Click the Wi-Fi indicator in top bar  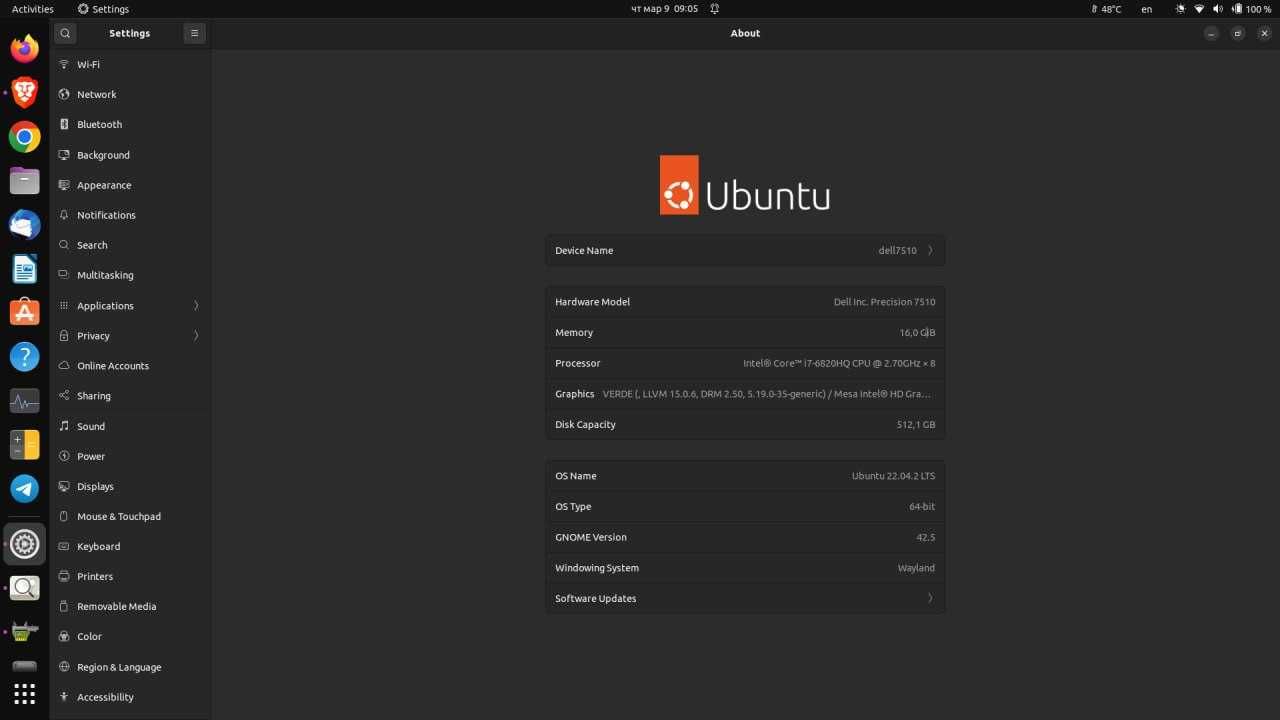click(1199, 9)
